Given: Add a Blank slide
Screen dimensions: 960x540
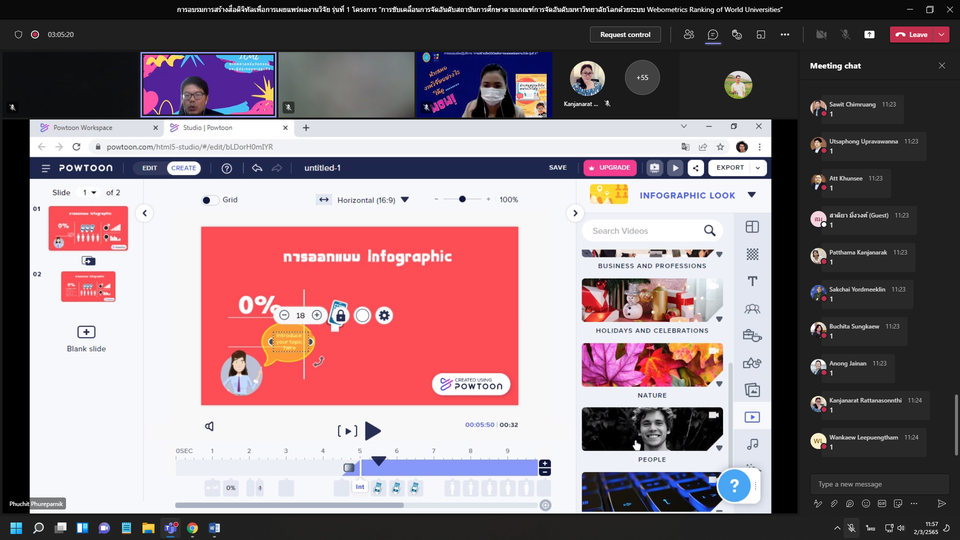Looking at the screenshot, I should pos(86,339).
